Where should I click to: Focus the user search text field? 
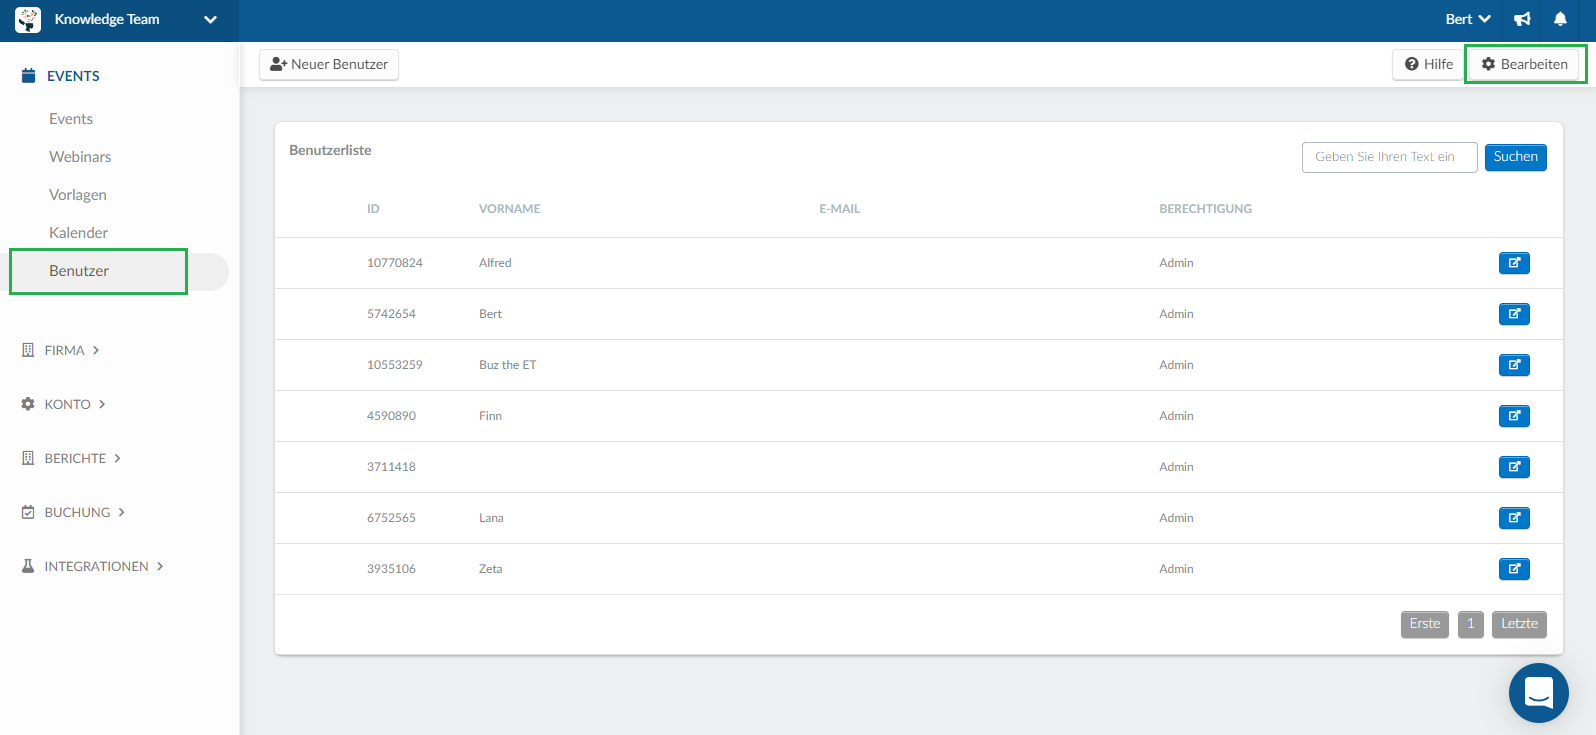click(x=1389, y=157)
